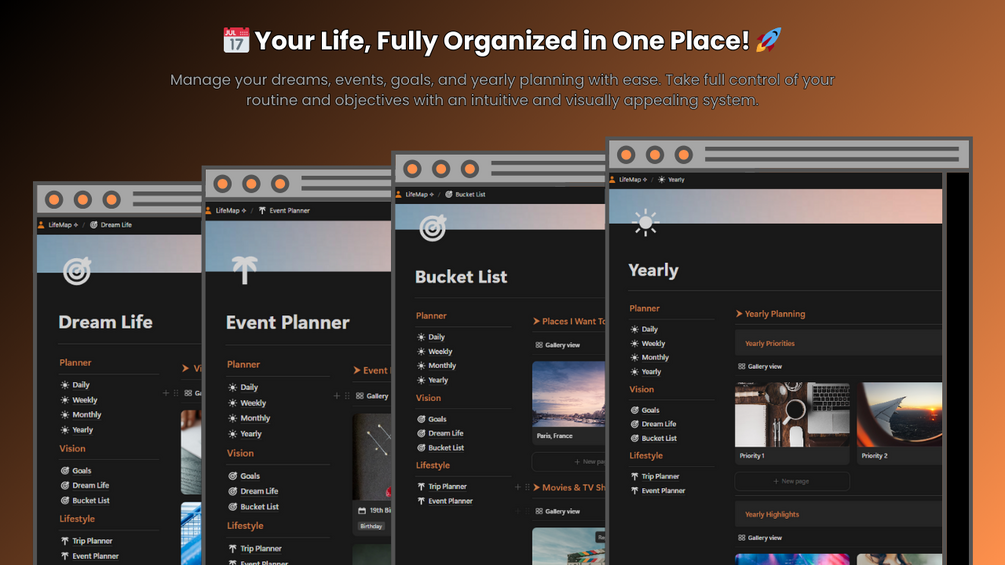Viewport: 1005px width, 565px height.
Task: Open Dream Life in Bucket List window sidebar
Action: (x=445, y=434)
